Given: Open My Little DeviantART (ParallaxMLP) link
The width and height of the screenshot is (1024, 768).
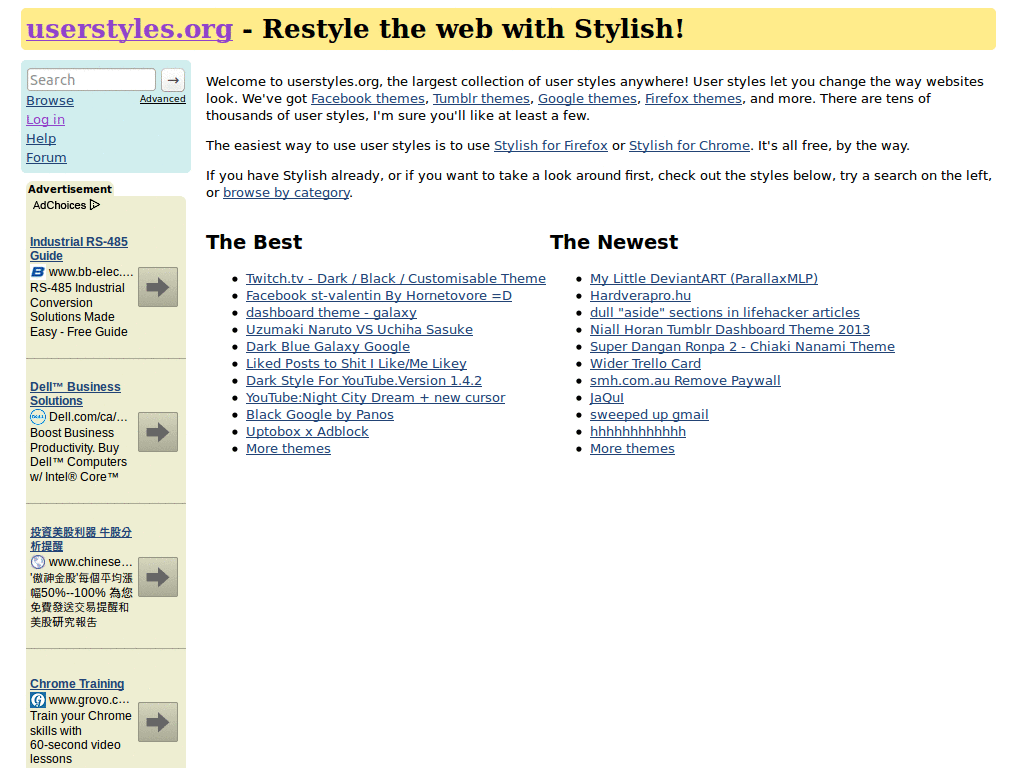Looking at the screenshot, I should click(x=704, y=279).
